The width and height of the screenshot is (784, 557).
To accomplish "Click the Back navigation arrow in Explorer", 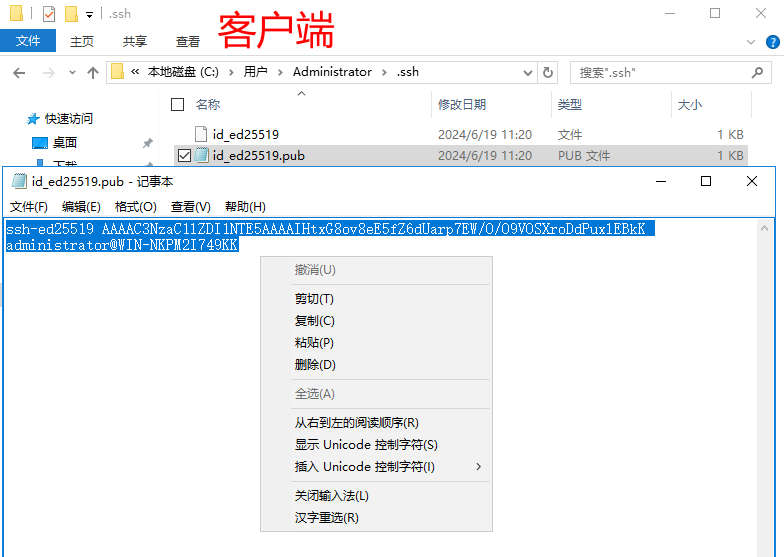I will 19,73.
